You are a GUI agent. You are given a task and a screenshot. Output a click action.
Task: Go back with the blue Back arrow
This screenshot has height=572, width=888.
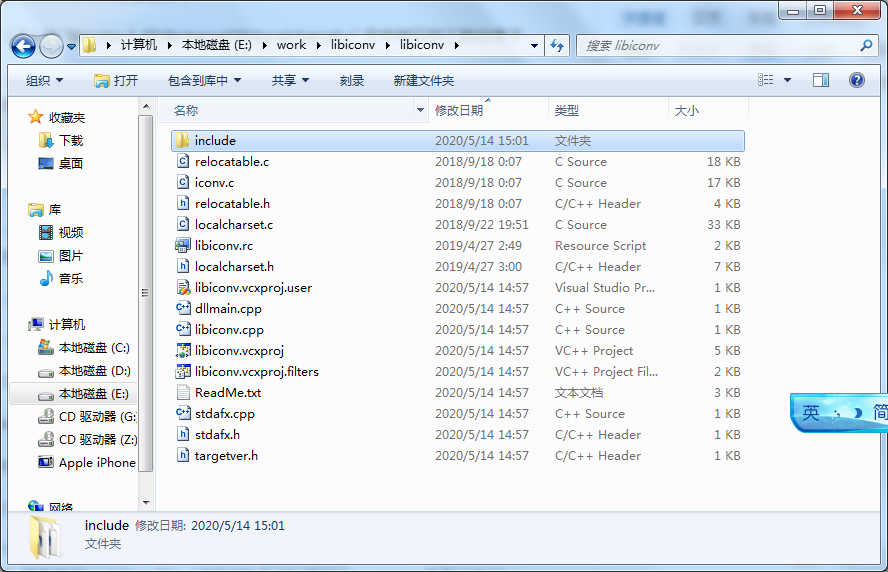(x=23, y=46)
